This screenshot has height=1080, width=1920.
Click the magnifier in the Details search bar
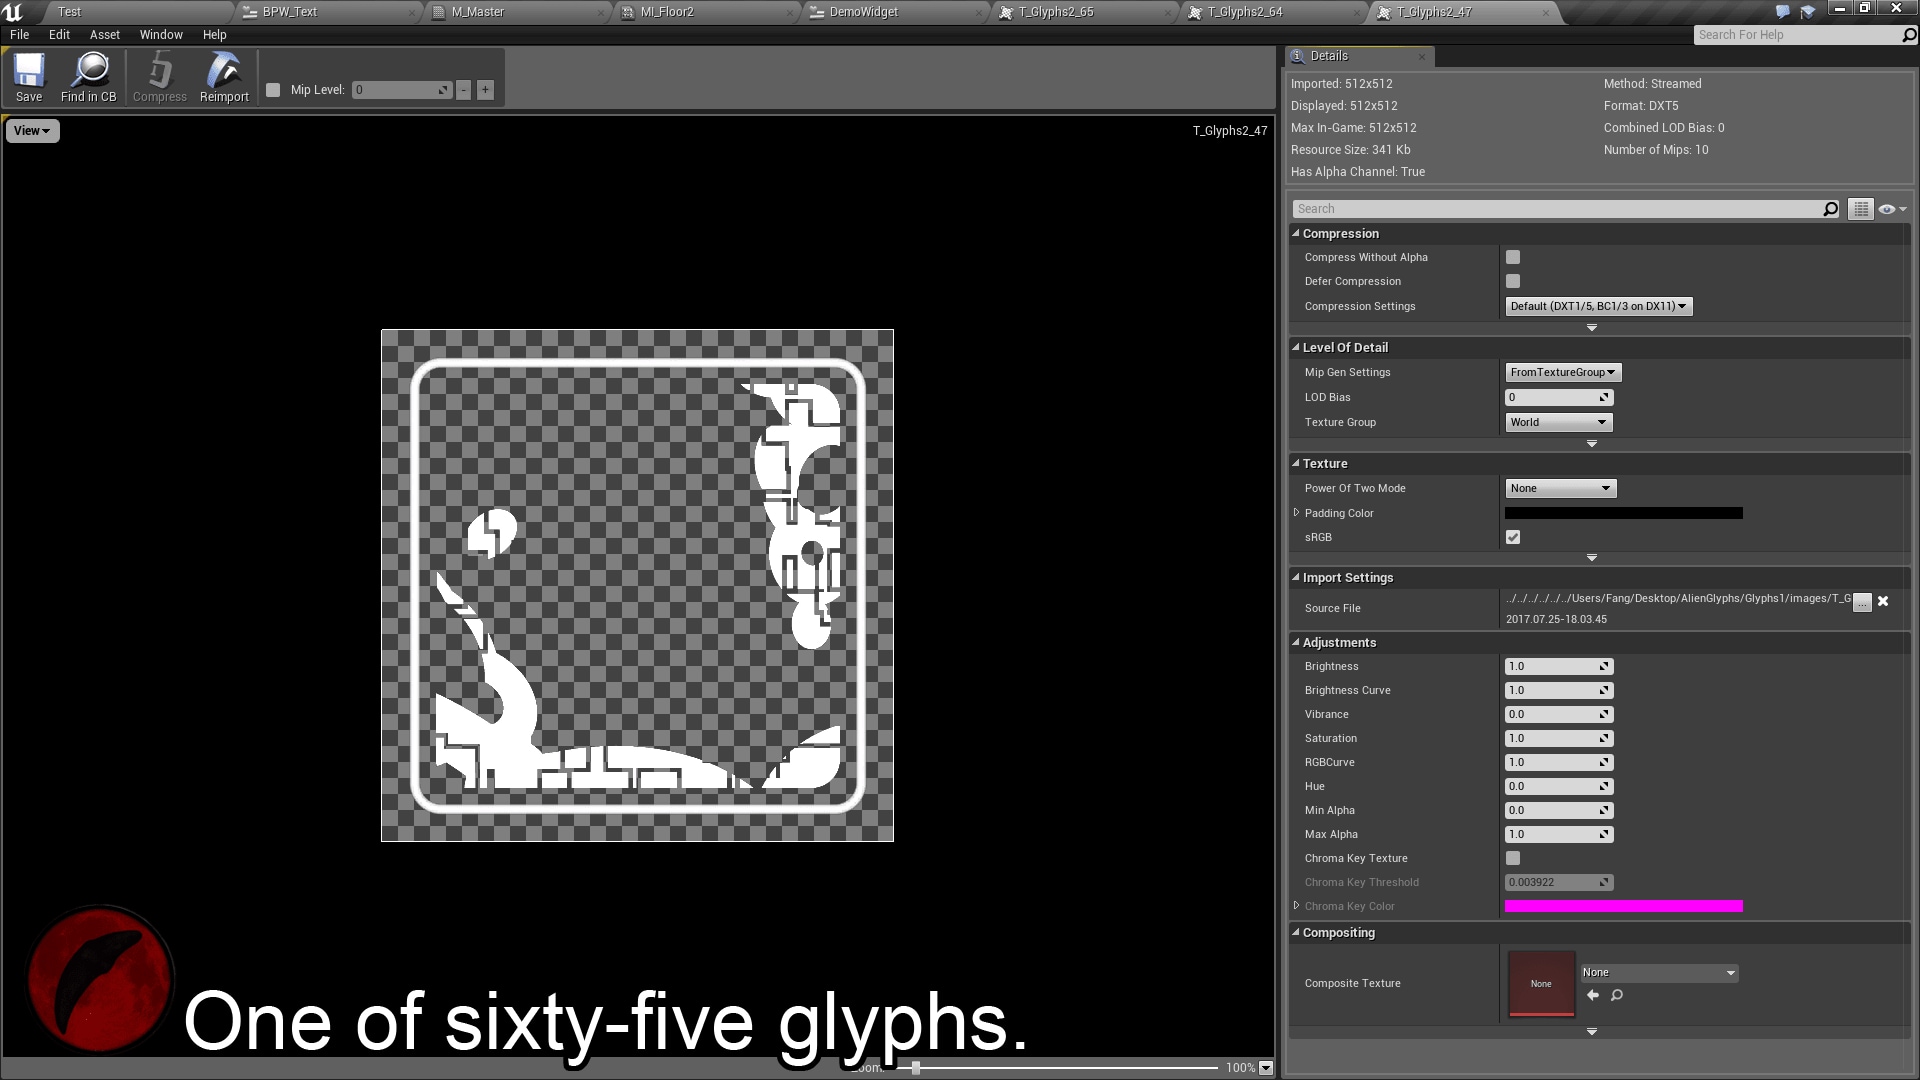[x=1830, y=208]
